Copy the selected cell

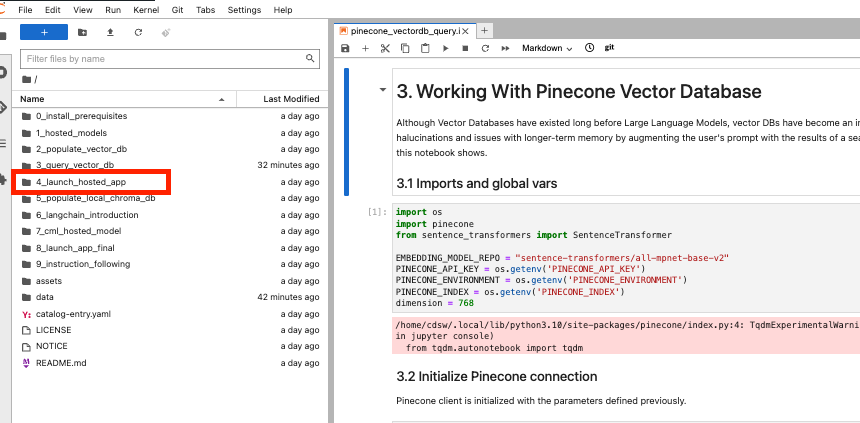(405, 48)
